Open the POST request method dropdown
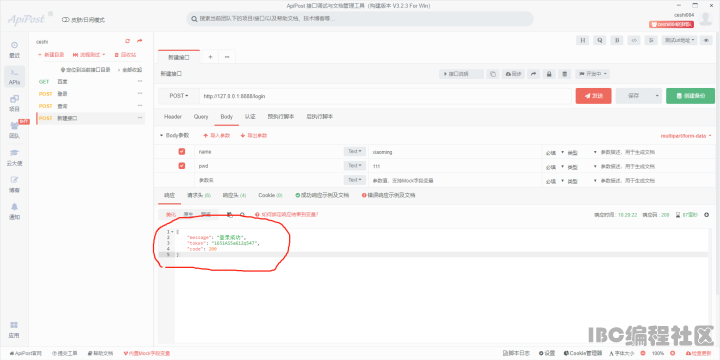 [179, 96]
